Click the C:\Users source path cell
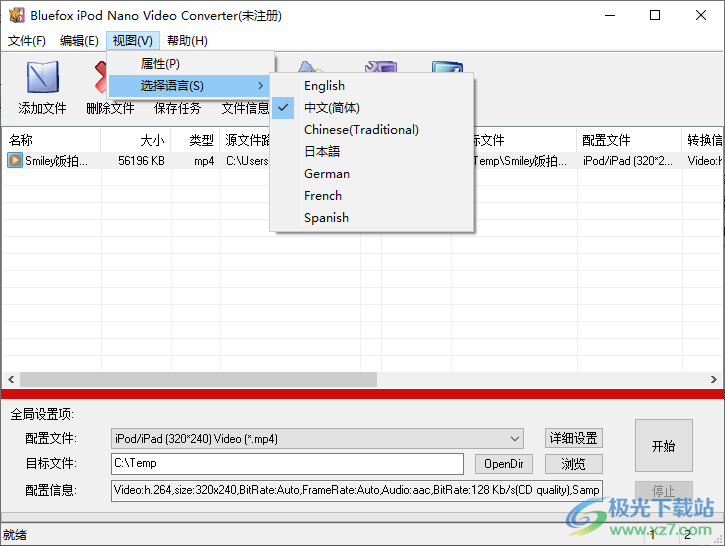 pos(247,161)
